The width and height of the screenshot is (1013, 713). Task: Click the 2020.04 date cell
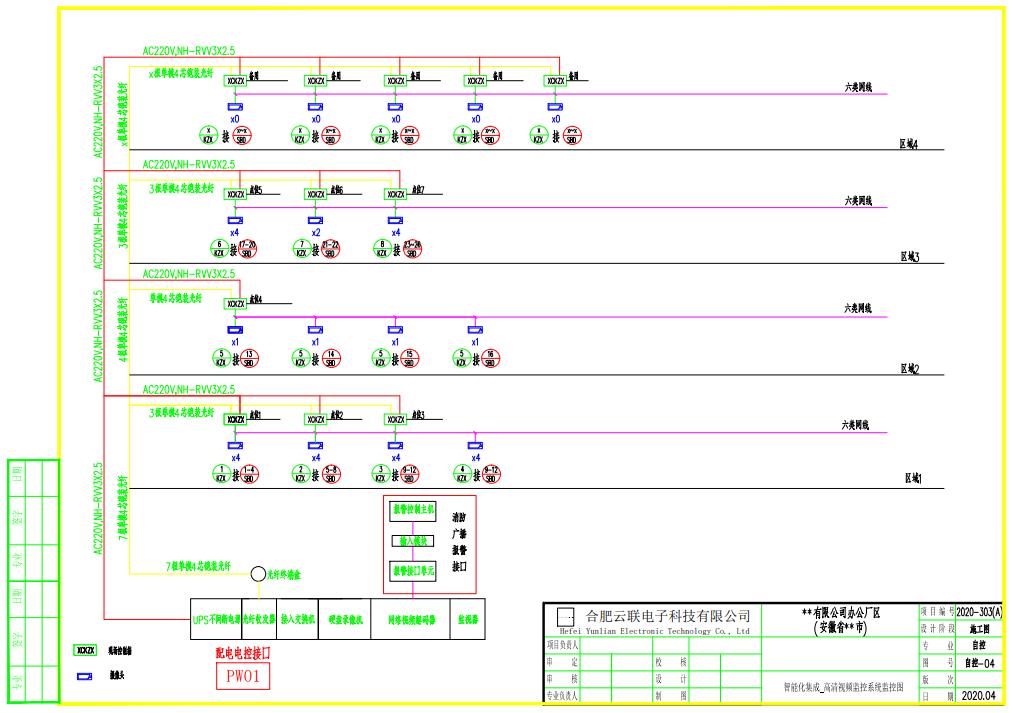pyautogui.click(x=977, y=694)
